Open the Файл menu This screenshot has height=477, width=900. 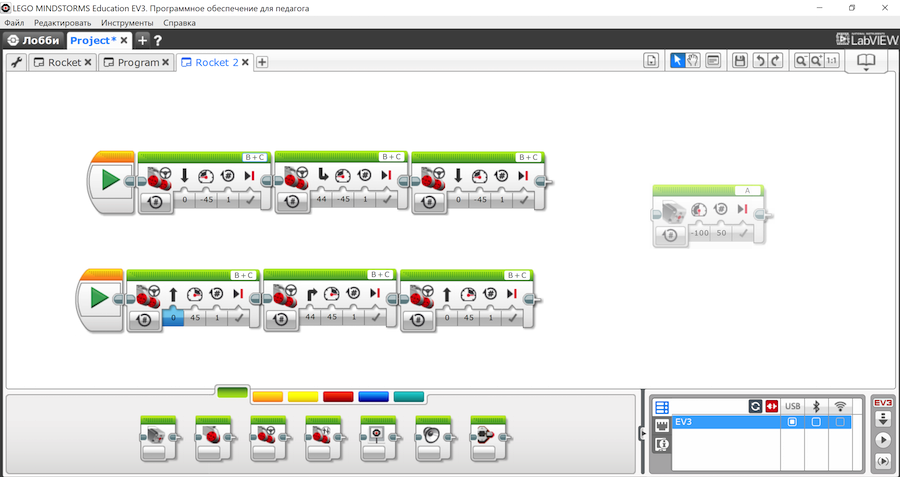[14, 23]
